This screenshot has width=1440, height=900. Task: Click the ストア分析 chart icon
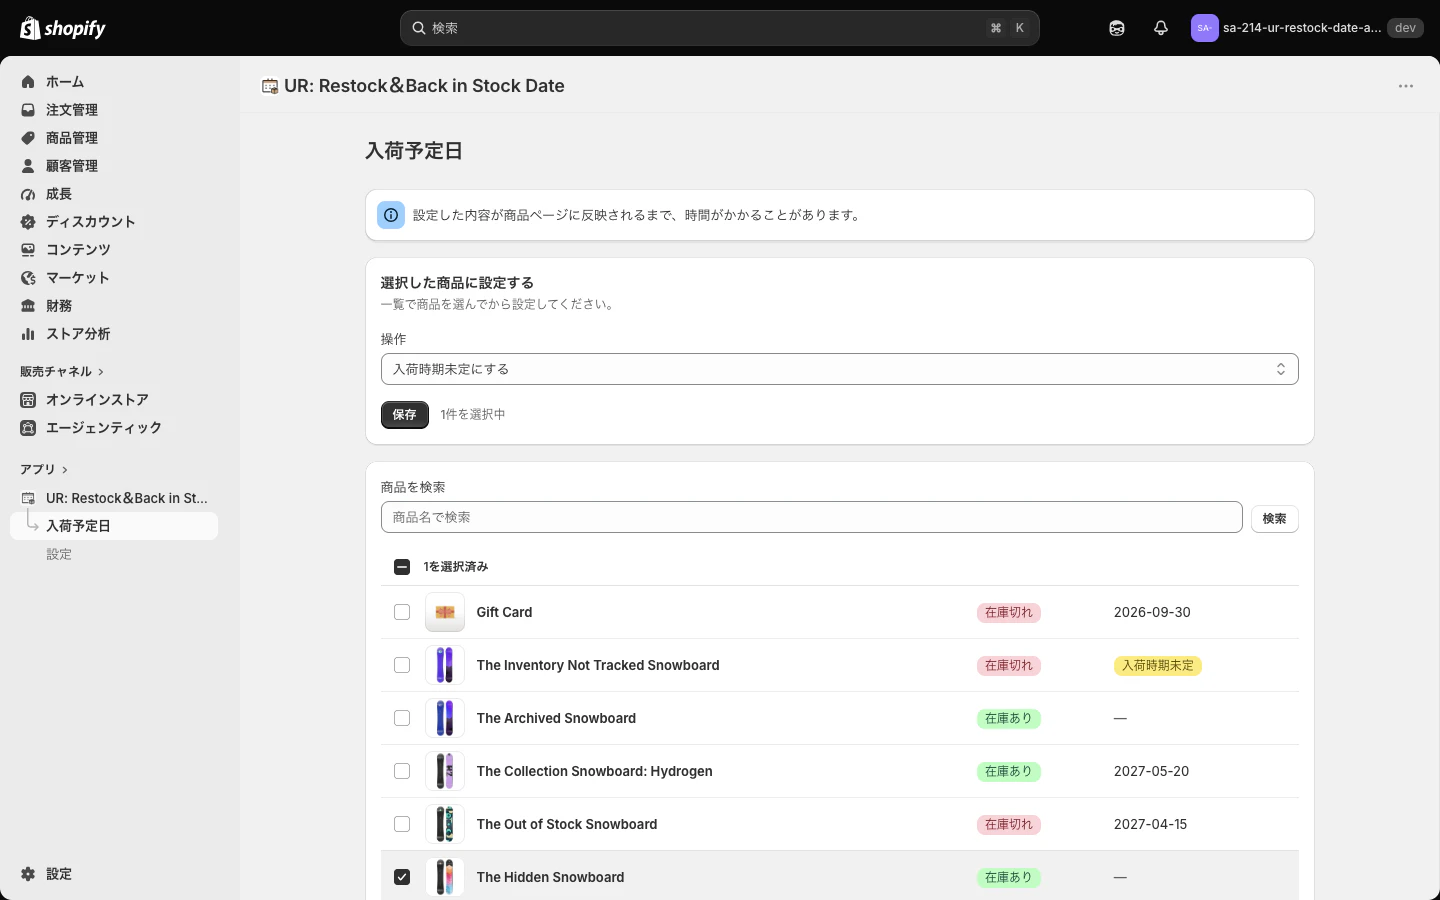pos(28,334)
